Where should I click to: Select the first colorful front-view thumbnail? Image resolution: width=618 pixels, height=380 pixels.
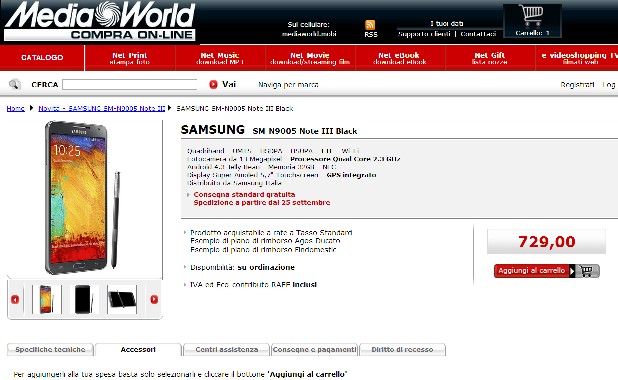point(47,300)
